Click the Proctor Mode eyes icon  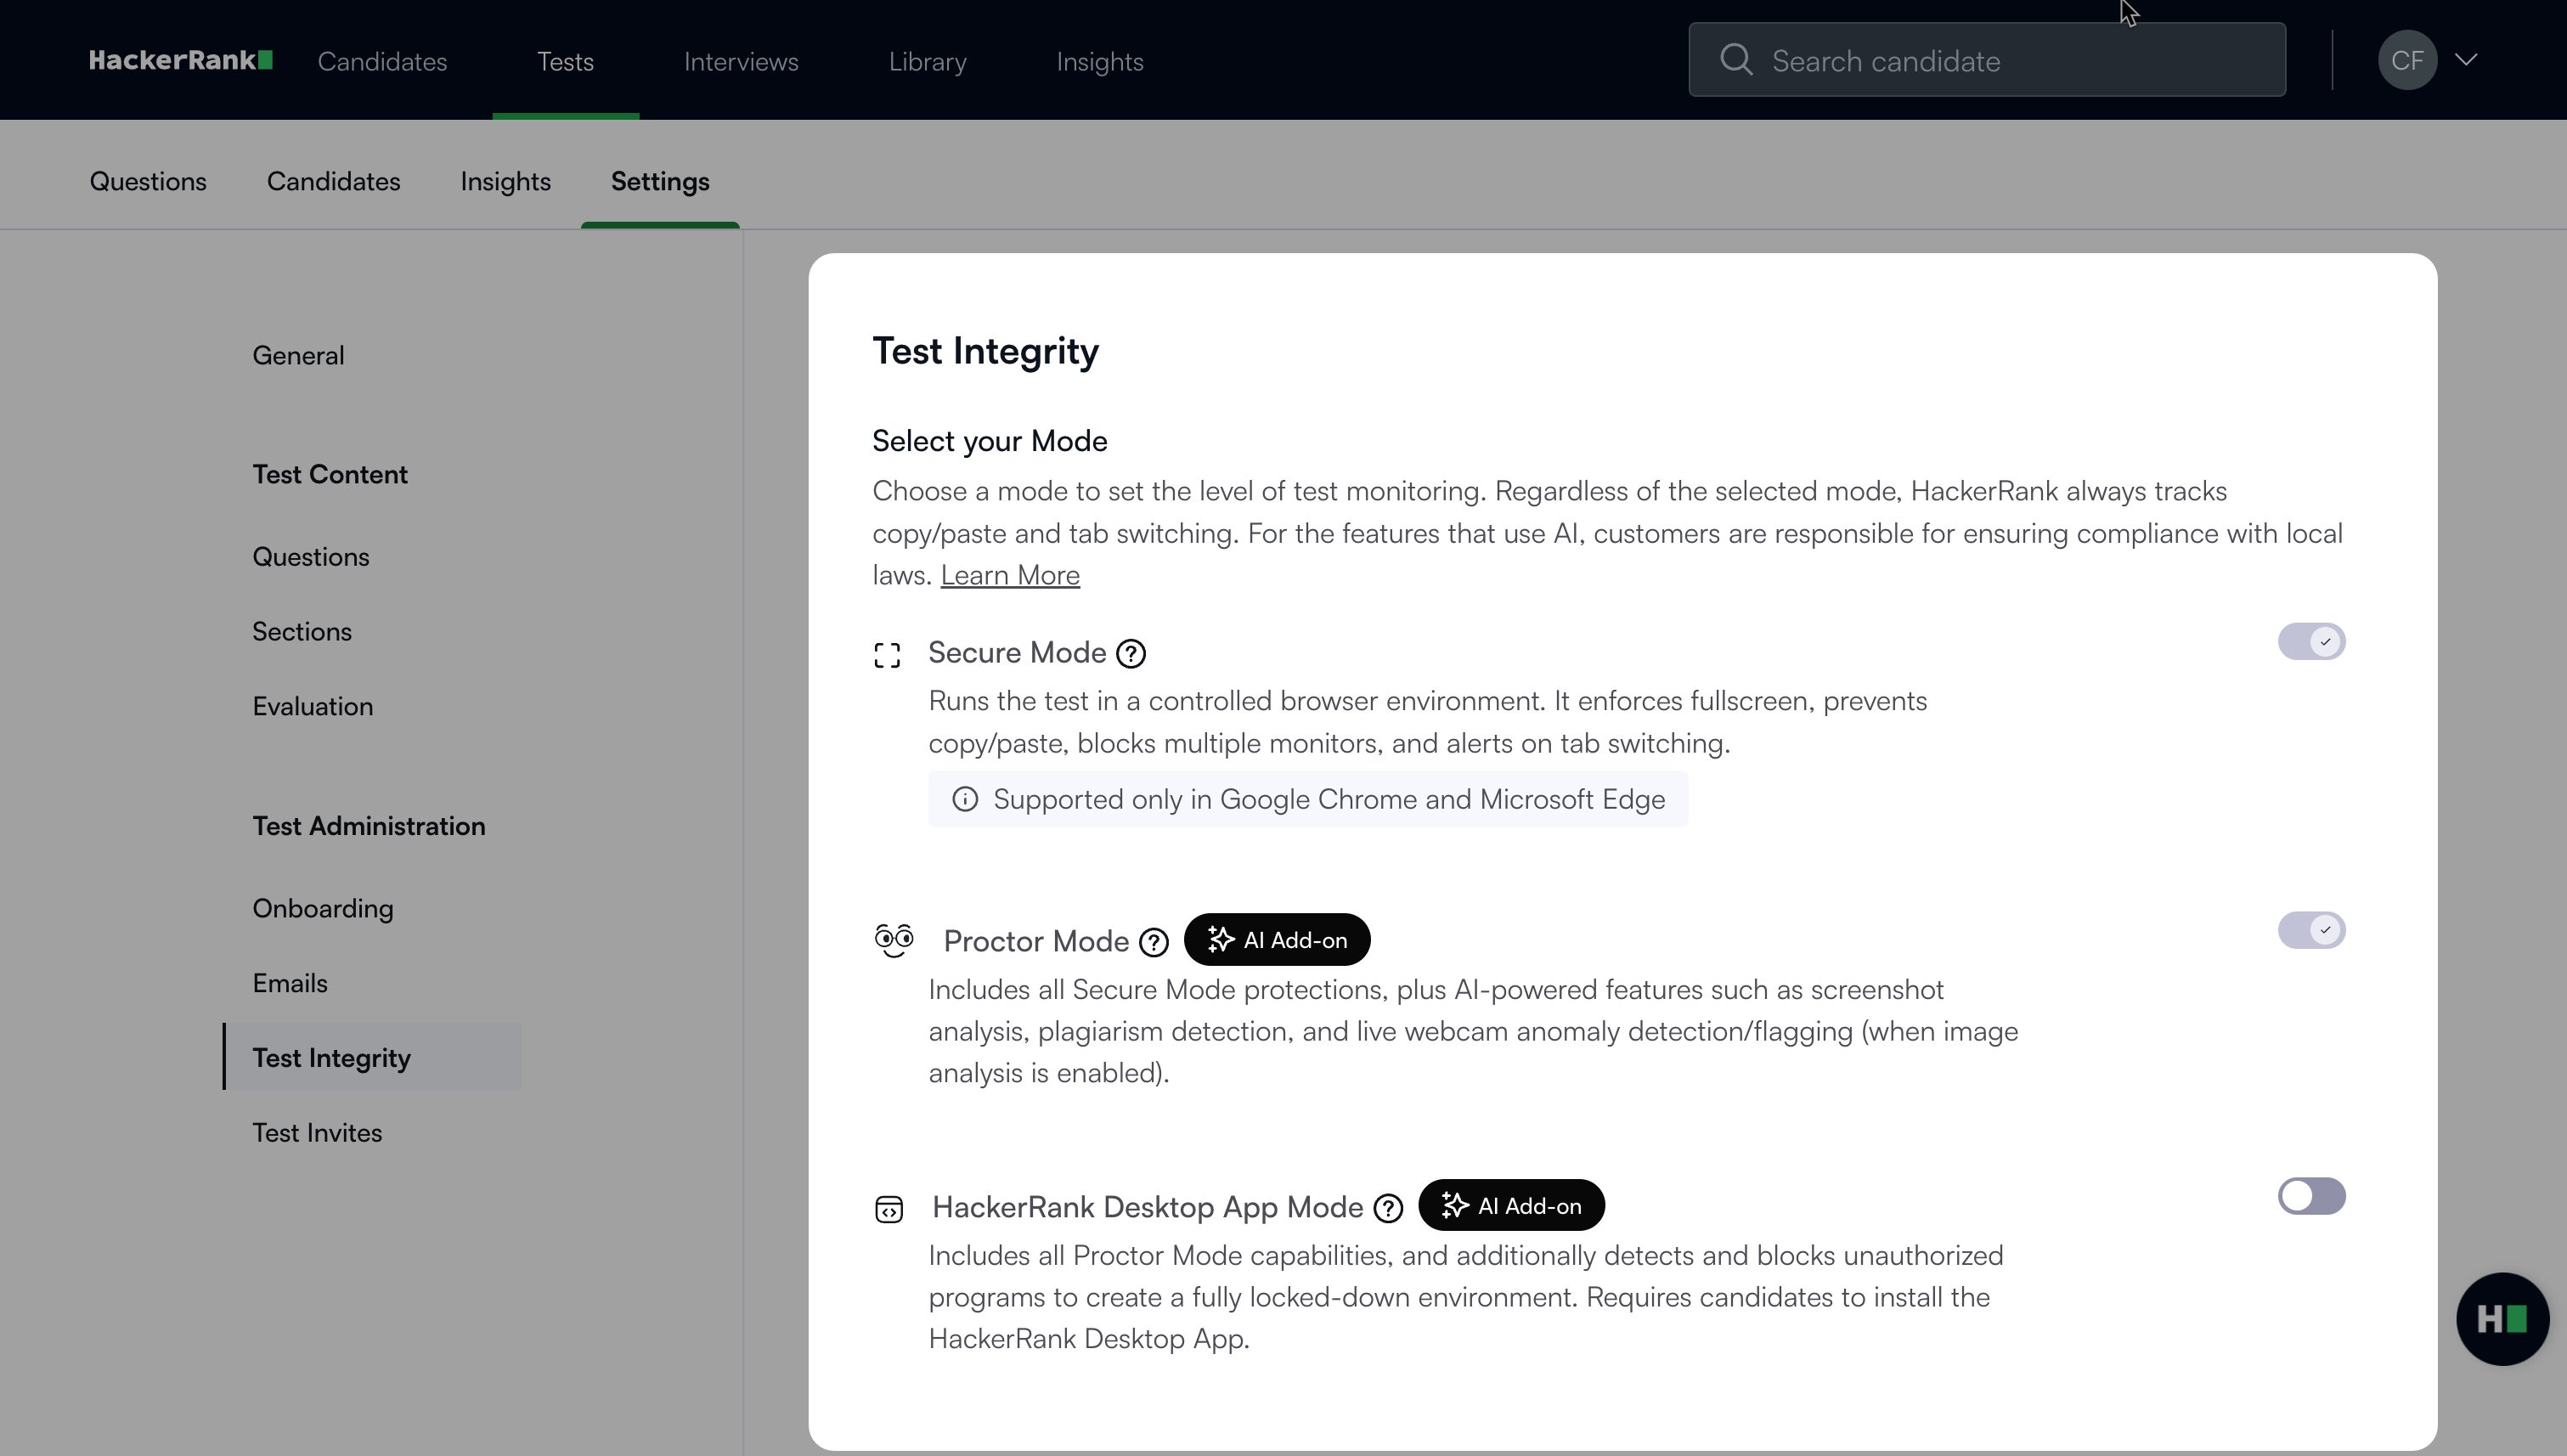[893, 941]
